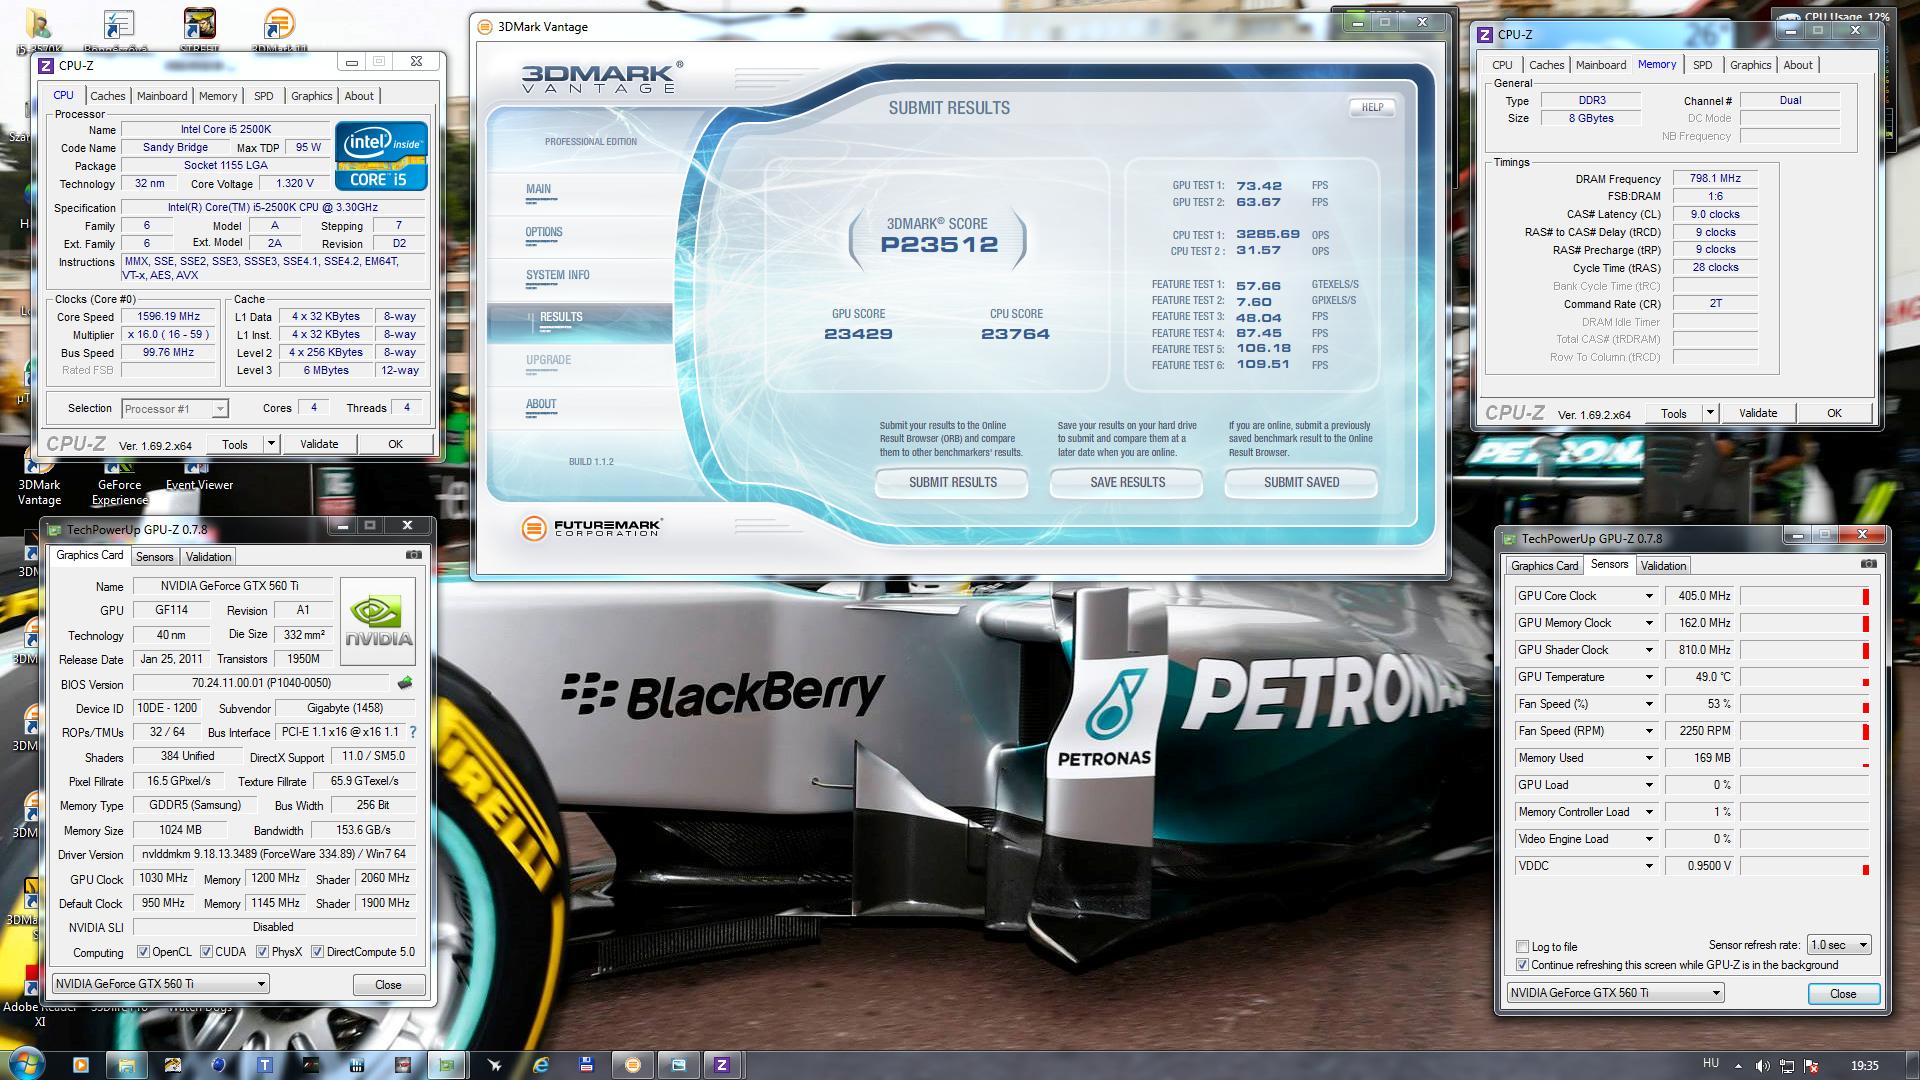Click the SUBMIT RESULTS button

tap(952, 483)
